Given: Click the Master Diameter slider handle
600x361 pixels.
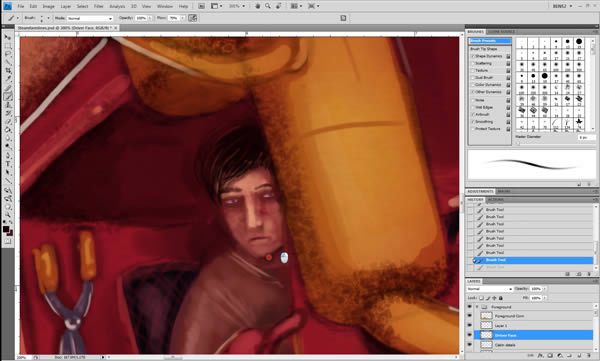Looking at the screenshot, I should pos(518,144).
